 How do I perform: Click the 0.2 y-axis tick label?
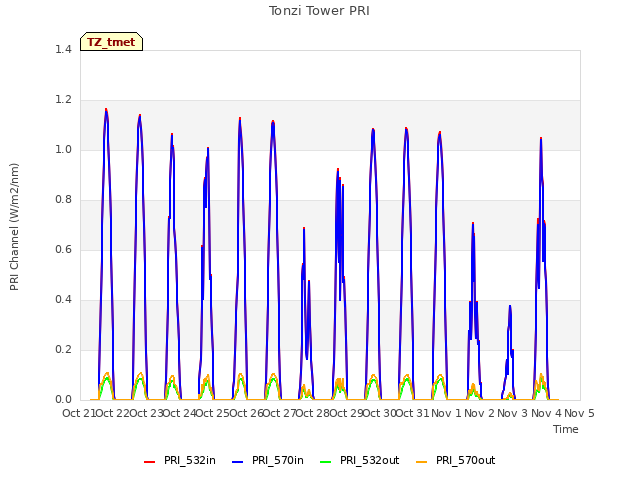(63, 349)
